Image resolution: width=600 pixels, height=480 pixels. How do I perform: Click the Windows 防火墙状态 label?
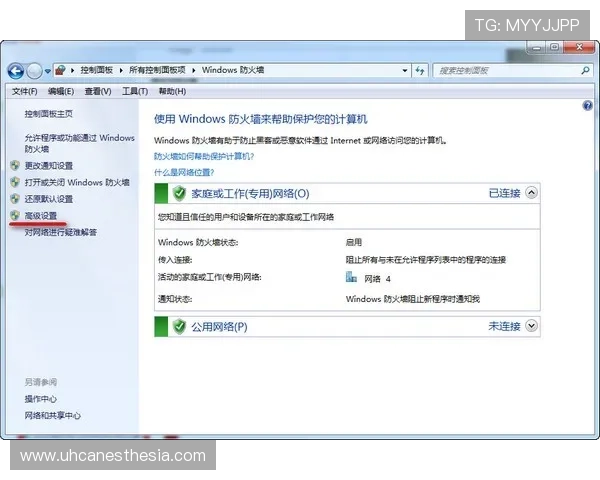198,242
